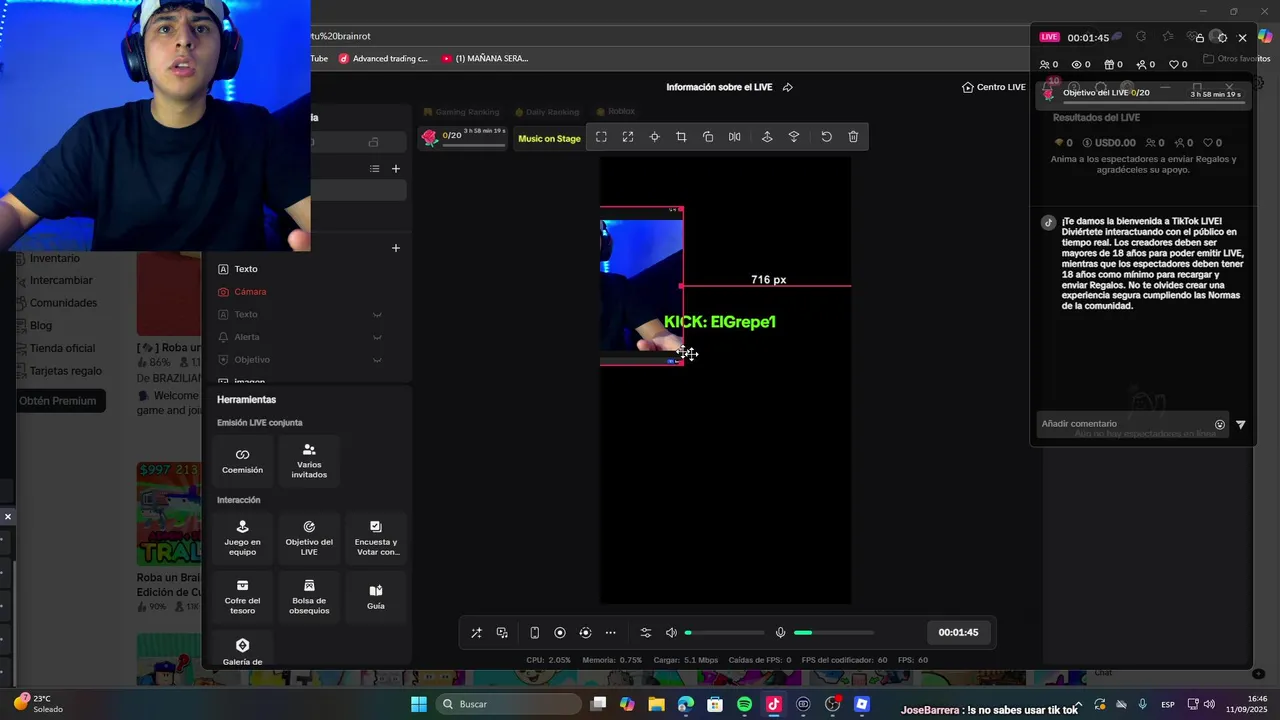Click the reset rotate arrow icon
This screenshot has height=720, width=1280.
coord(826,137)
